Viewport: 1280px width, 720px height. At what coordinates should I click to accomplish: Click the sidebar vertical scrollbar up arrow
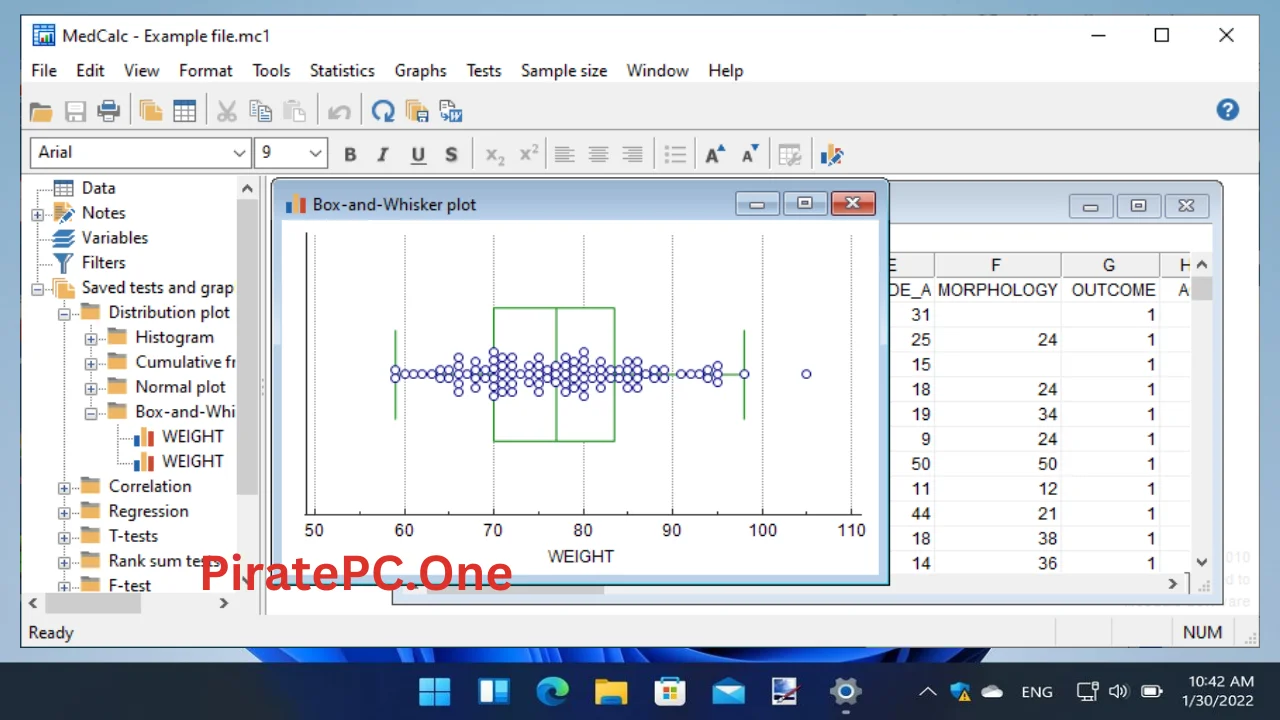coord(247,187)
